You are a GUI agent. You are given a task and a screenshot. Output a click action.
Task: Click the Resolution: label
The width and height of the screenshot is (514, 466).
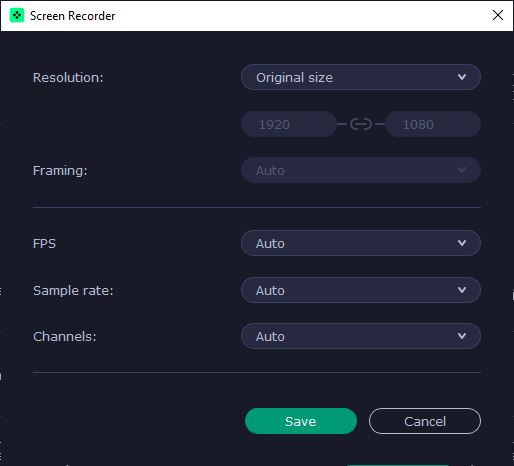point(68,78)
